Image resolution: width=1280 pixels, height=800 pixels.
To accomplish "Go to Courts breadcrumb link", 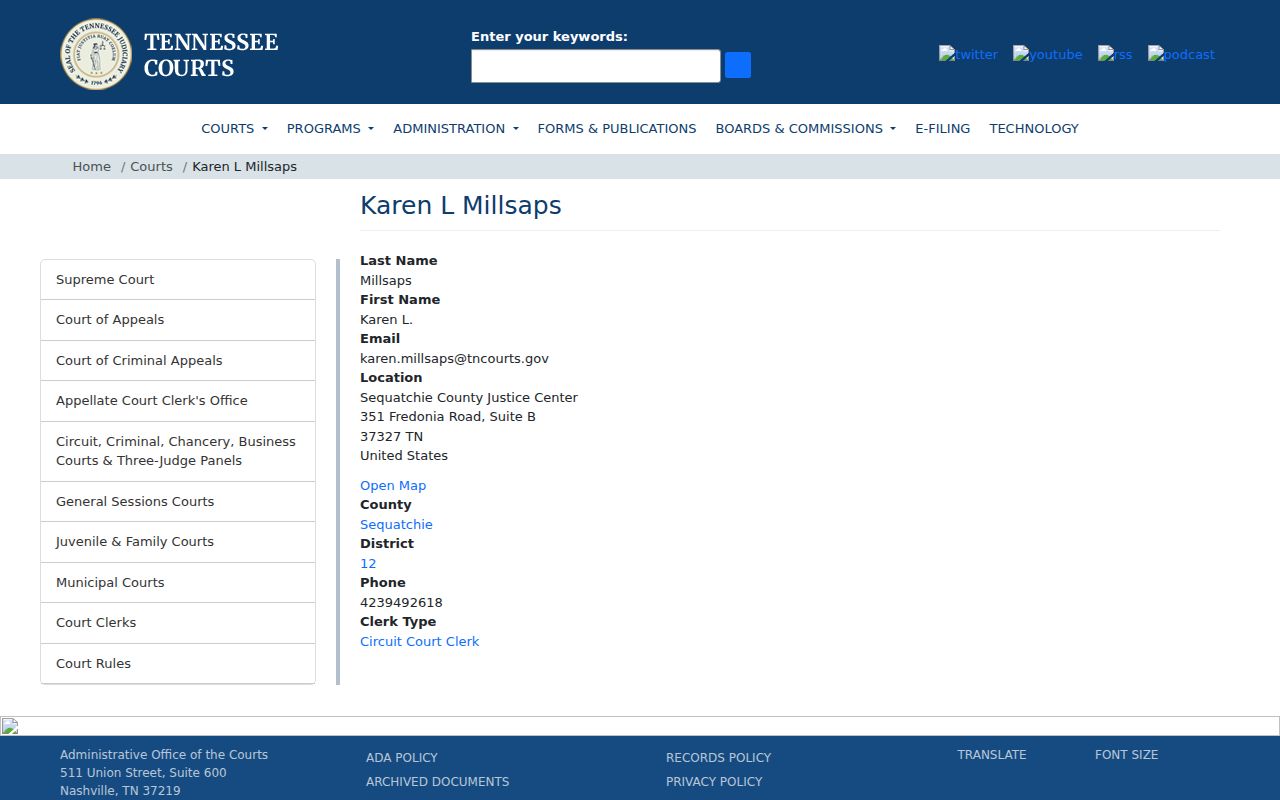I will [151, 166].
